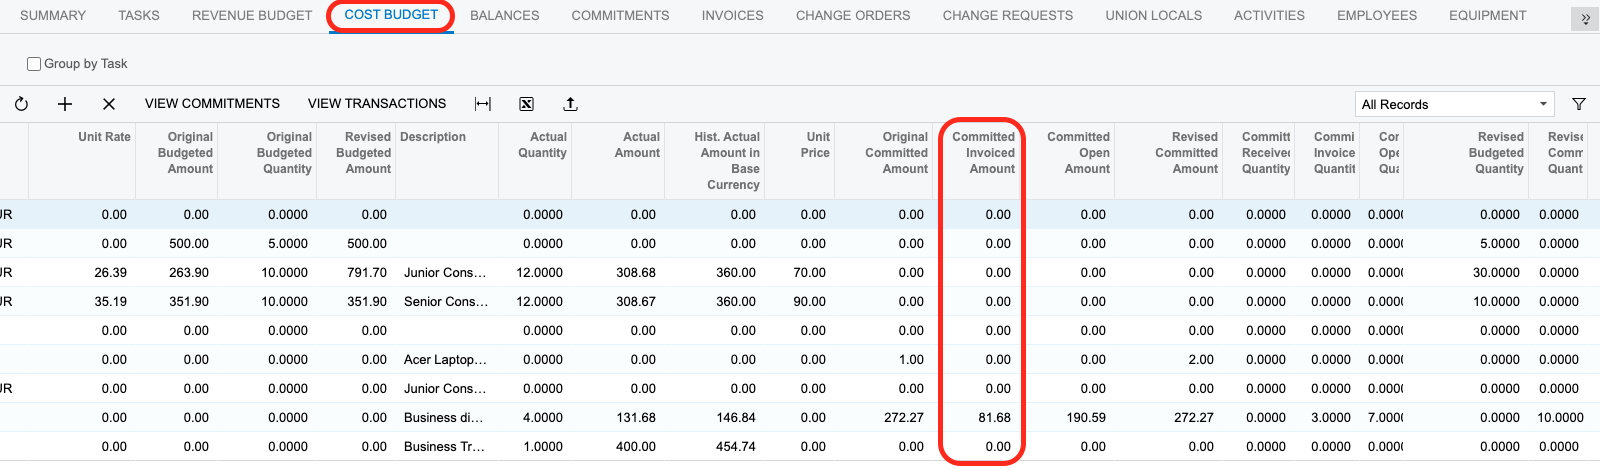Select the Acer Laptop description cell

pos(445,360)
